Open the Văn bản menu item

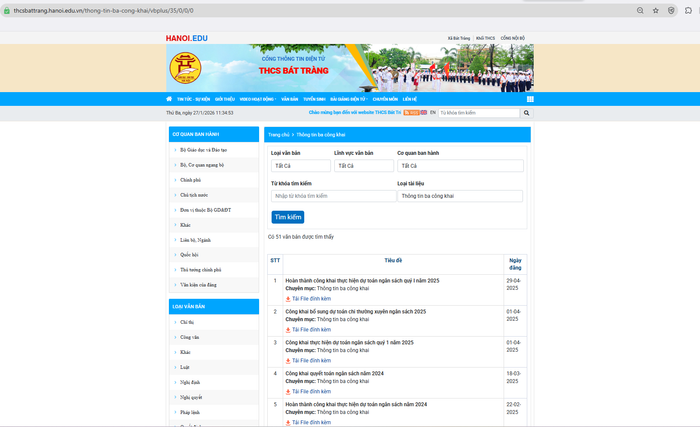pos(289,99)
